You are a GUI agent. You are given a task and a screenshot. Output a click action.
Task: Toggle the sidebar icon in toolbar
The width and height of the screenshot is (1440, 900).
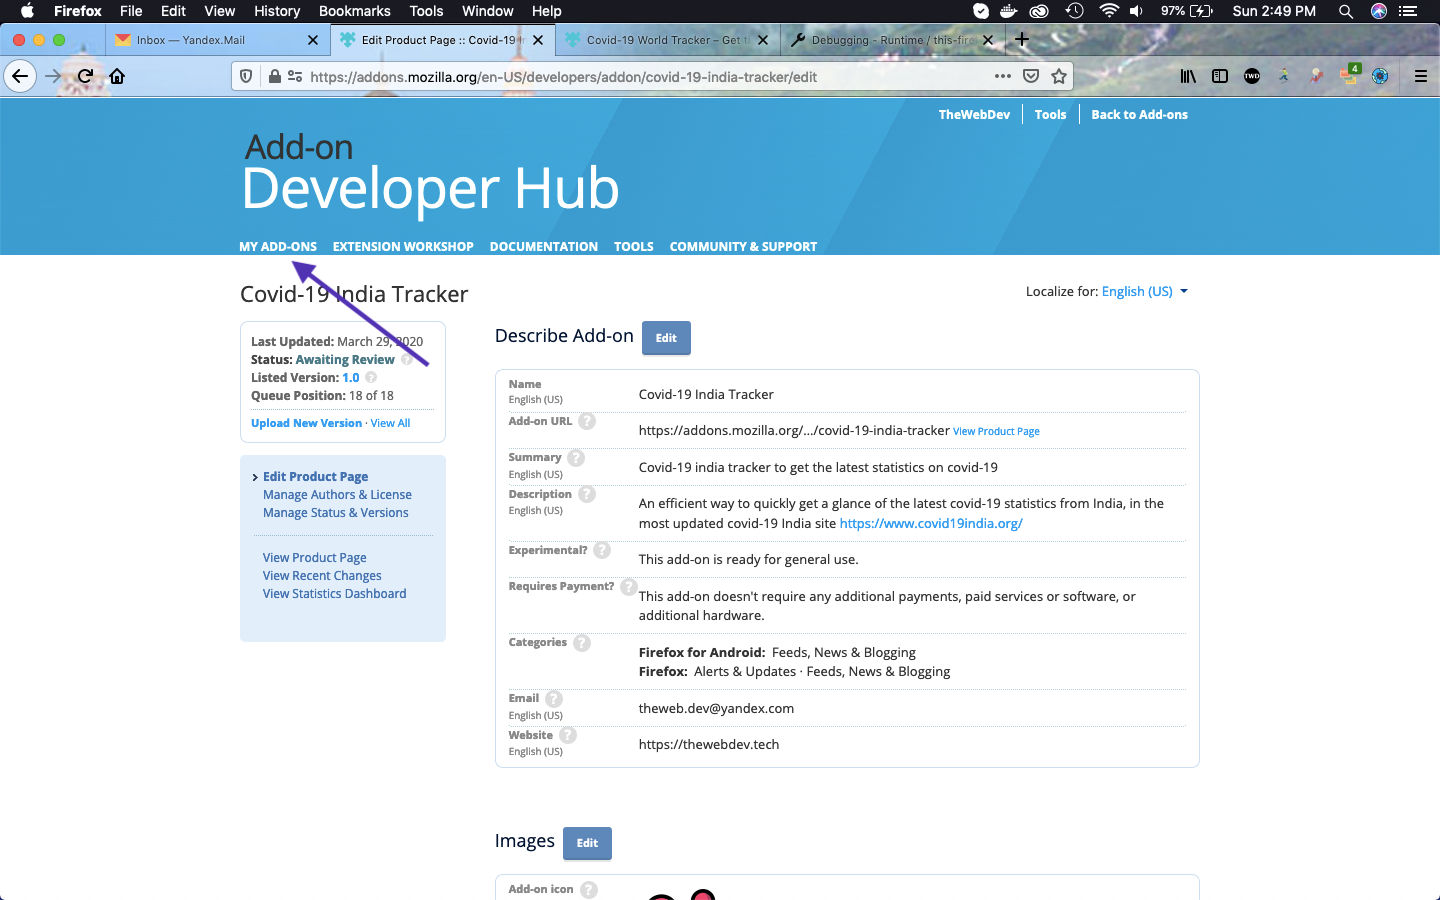coord(1220,76)
